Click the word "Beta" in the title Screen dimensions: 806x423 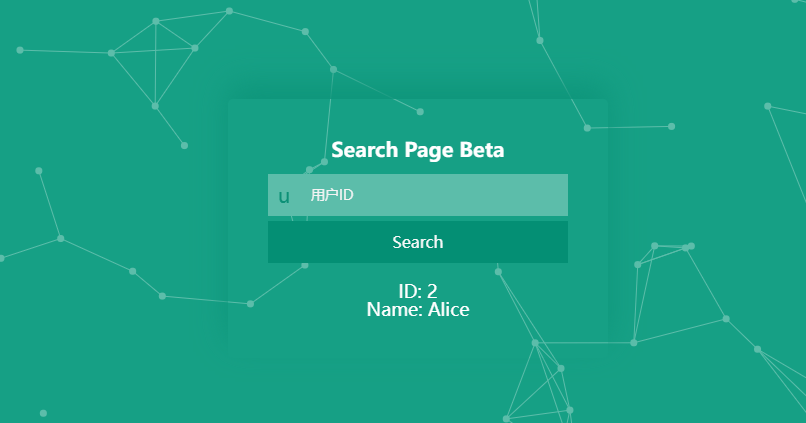point(481,150)
